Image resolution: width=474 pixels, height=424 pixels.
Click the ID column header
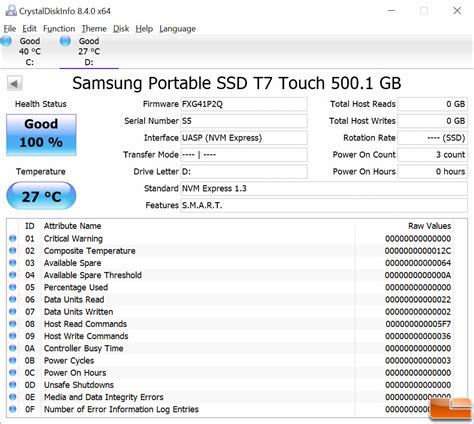(30, 226)
